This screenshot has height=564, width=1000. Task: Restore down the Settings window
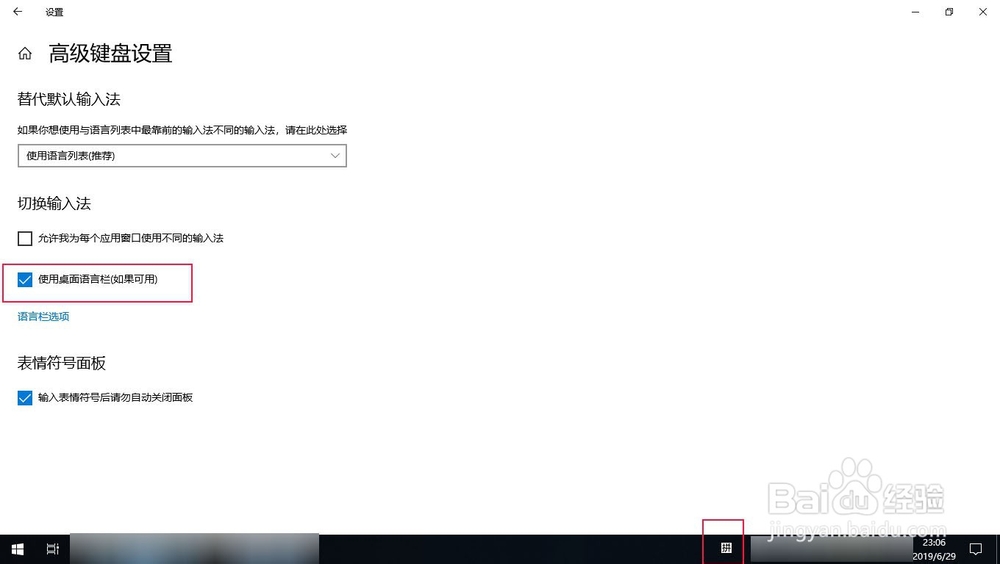(x=949, y=12)
